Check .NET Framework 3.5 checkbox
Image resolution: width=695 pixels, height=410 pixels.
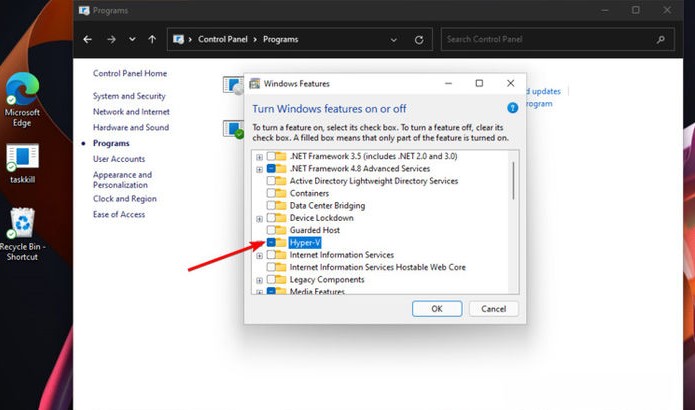coord(271,156)
